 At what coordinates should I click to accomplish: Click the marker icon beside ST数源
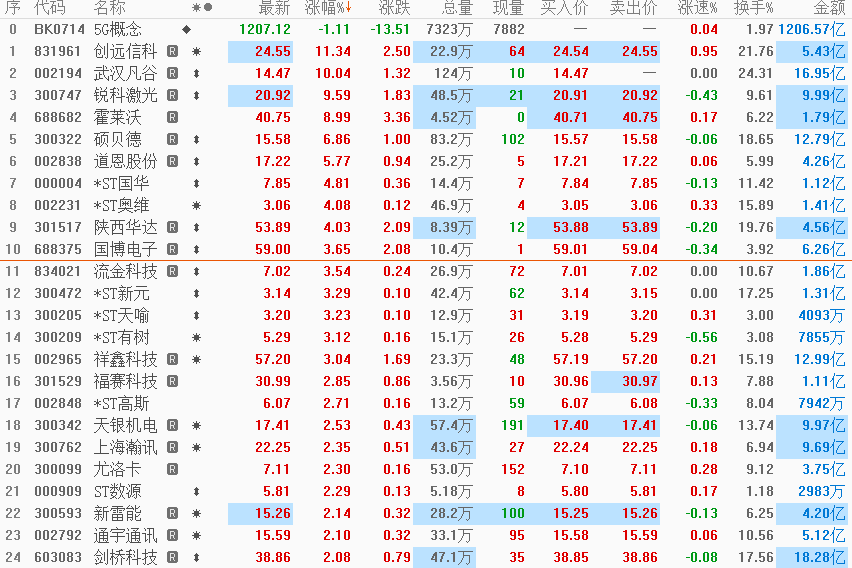click(197, 491)
